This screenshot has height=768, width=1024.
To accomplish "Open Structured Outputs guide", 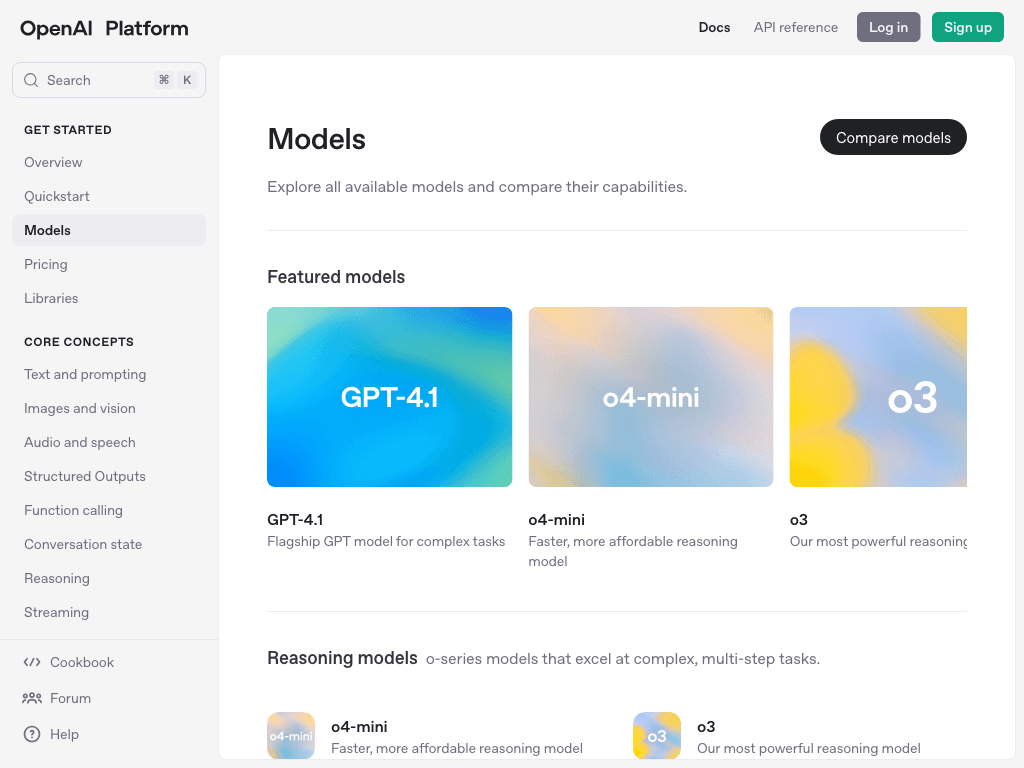I will pyautogui.click(x=109, y=476).
